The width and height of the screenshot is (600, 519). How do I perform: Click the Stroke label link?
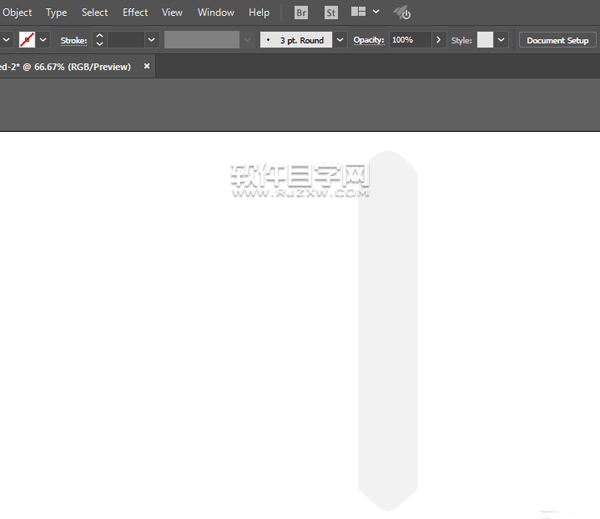coord(74,40)
